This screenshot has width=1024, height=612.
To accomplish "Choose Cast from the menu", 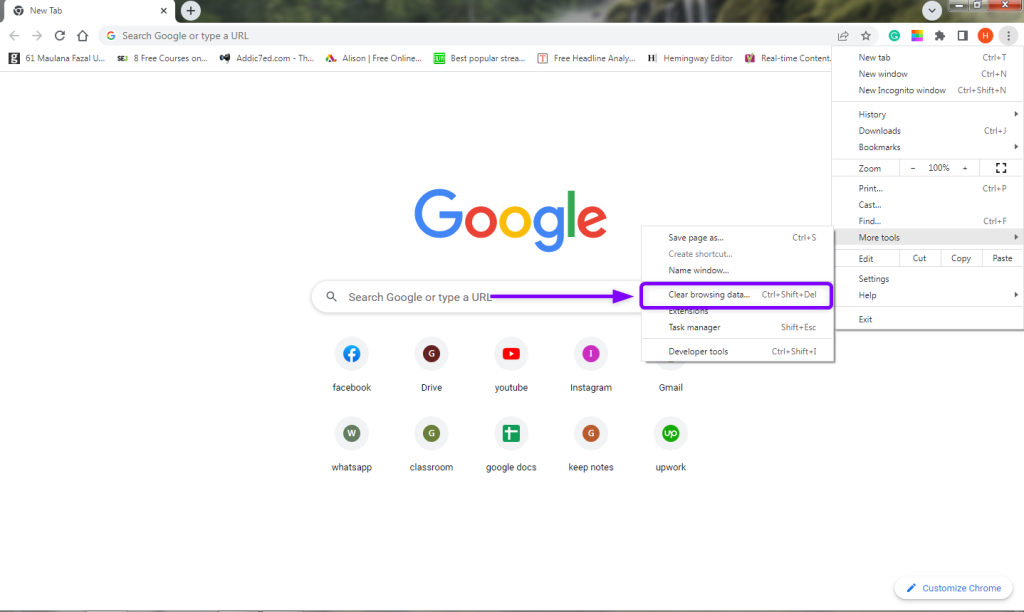I will pyautogui.click(x=928, y=204).
